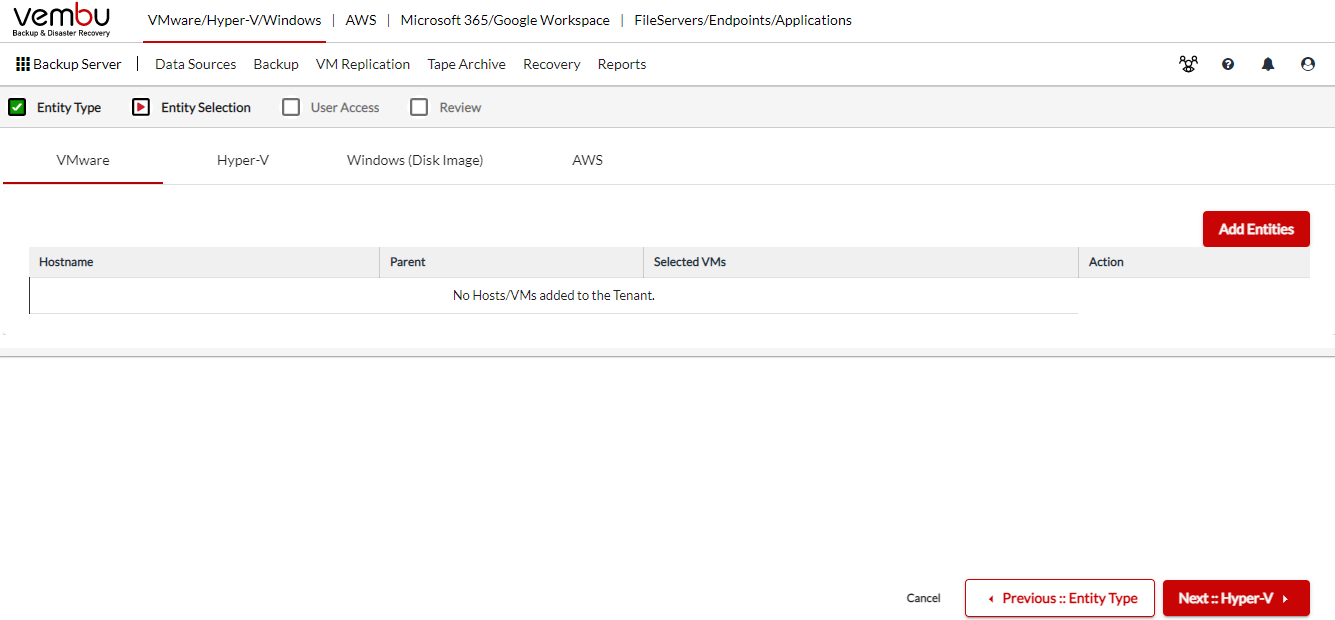Select AWS top navigation tab
The height and width of the screenshot is (620, 1335).
[361, 20]
